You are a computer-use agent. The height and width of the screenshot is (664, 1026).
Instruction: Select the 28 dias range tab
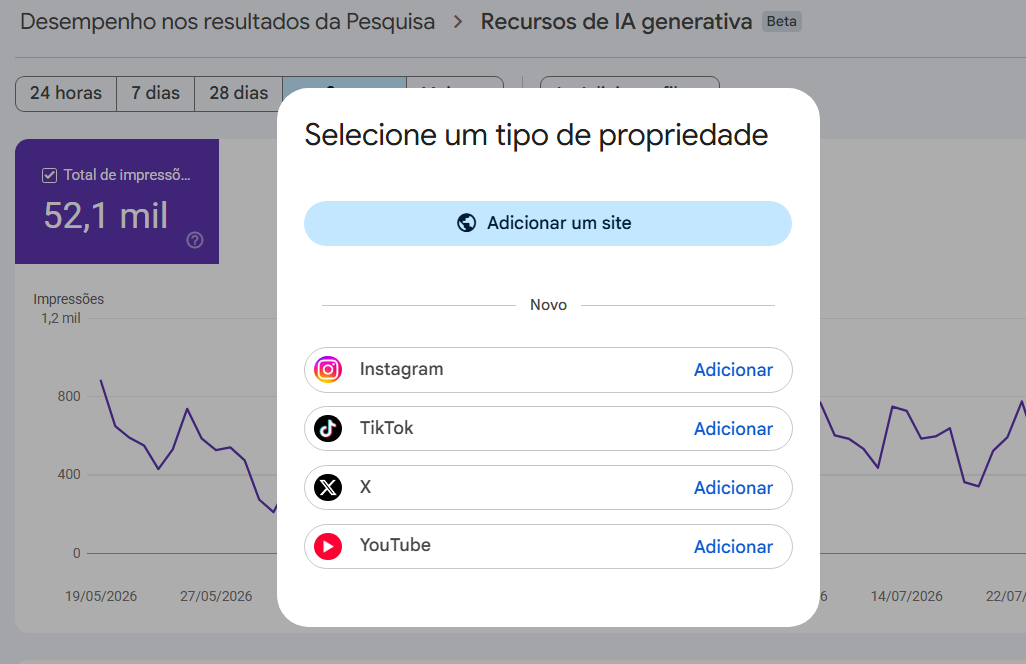click(x=239, y=94)
